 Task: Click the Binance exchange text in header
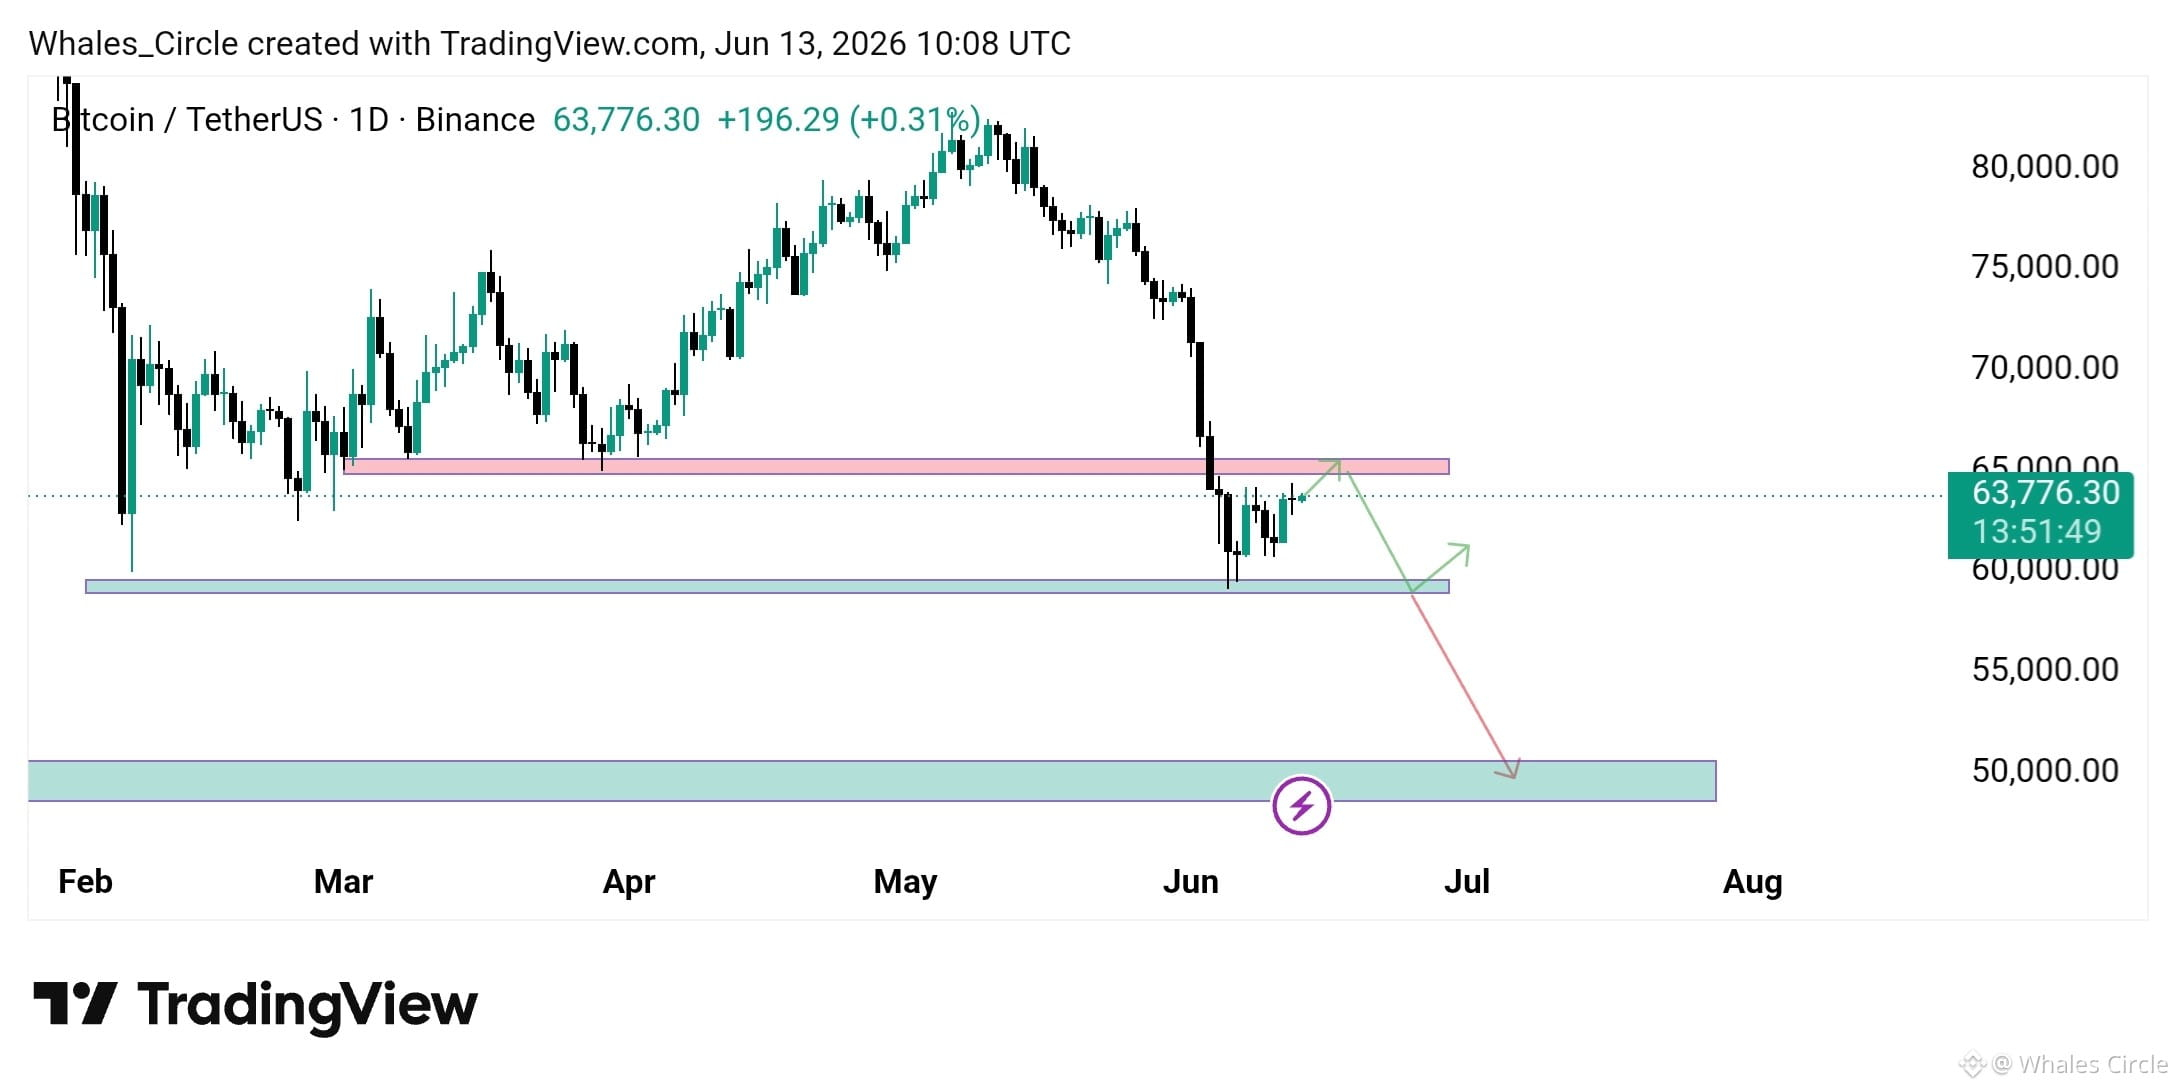click(x=475, y=120)
